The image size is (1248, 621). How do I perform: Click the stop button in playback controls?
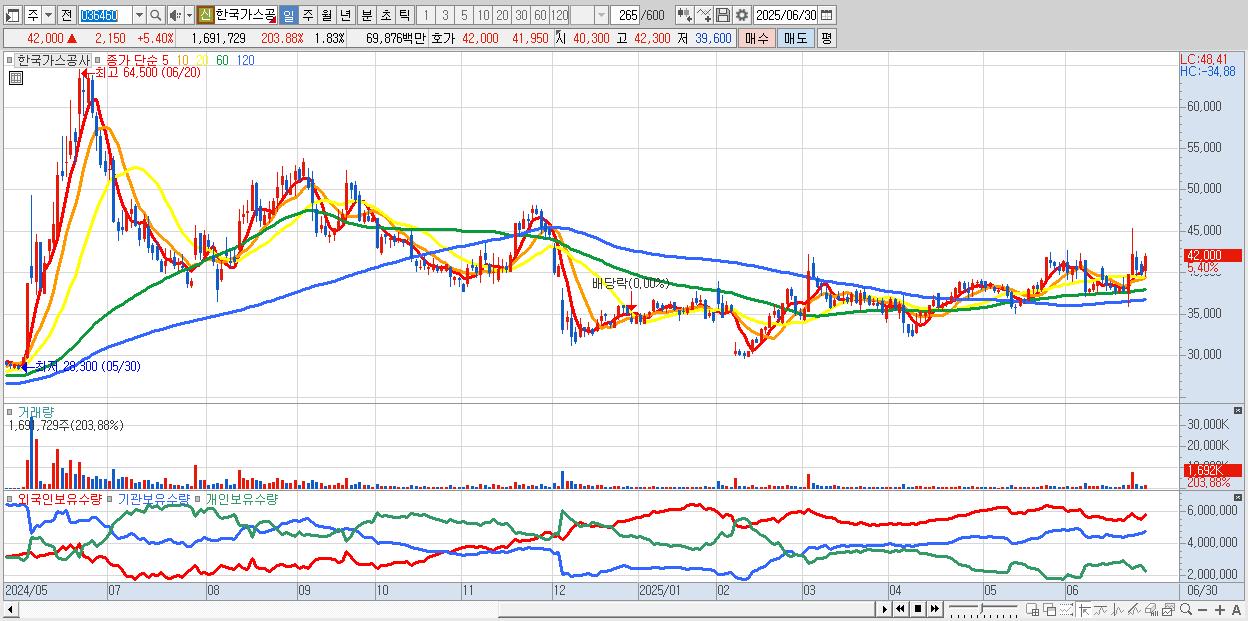(918, 609)
